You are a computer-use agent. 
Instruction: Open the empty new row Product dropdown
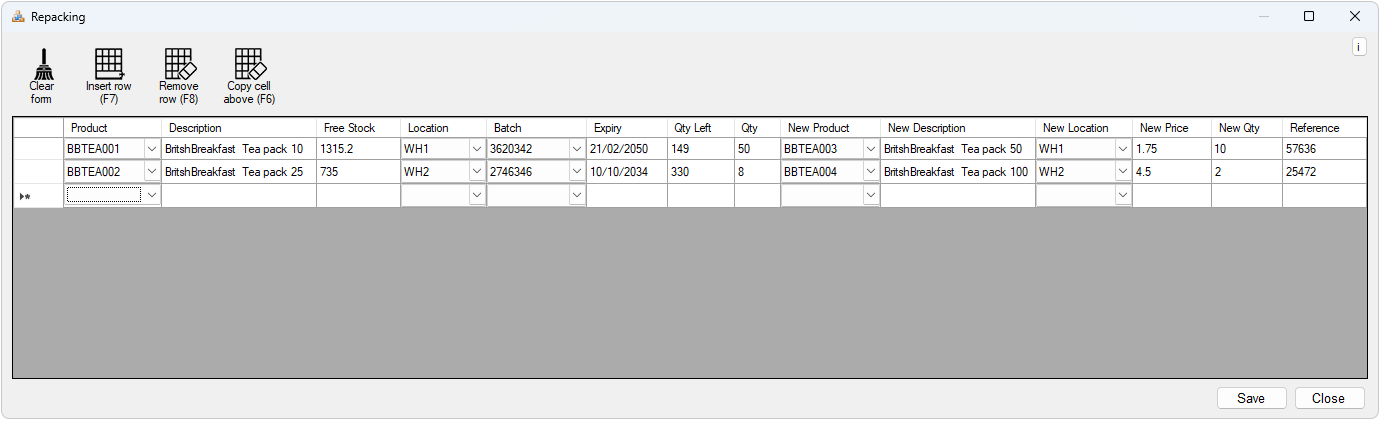pyautogui.click(x=152, y=195)
